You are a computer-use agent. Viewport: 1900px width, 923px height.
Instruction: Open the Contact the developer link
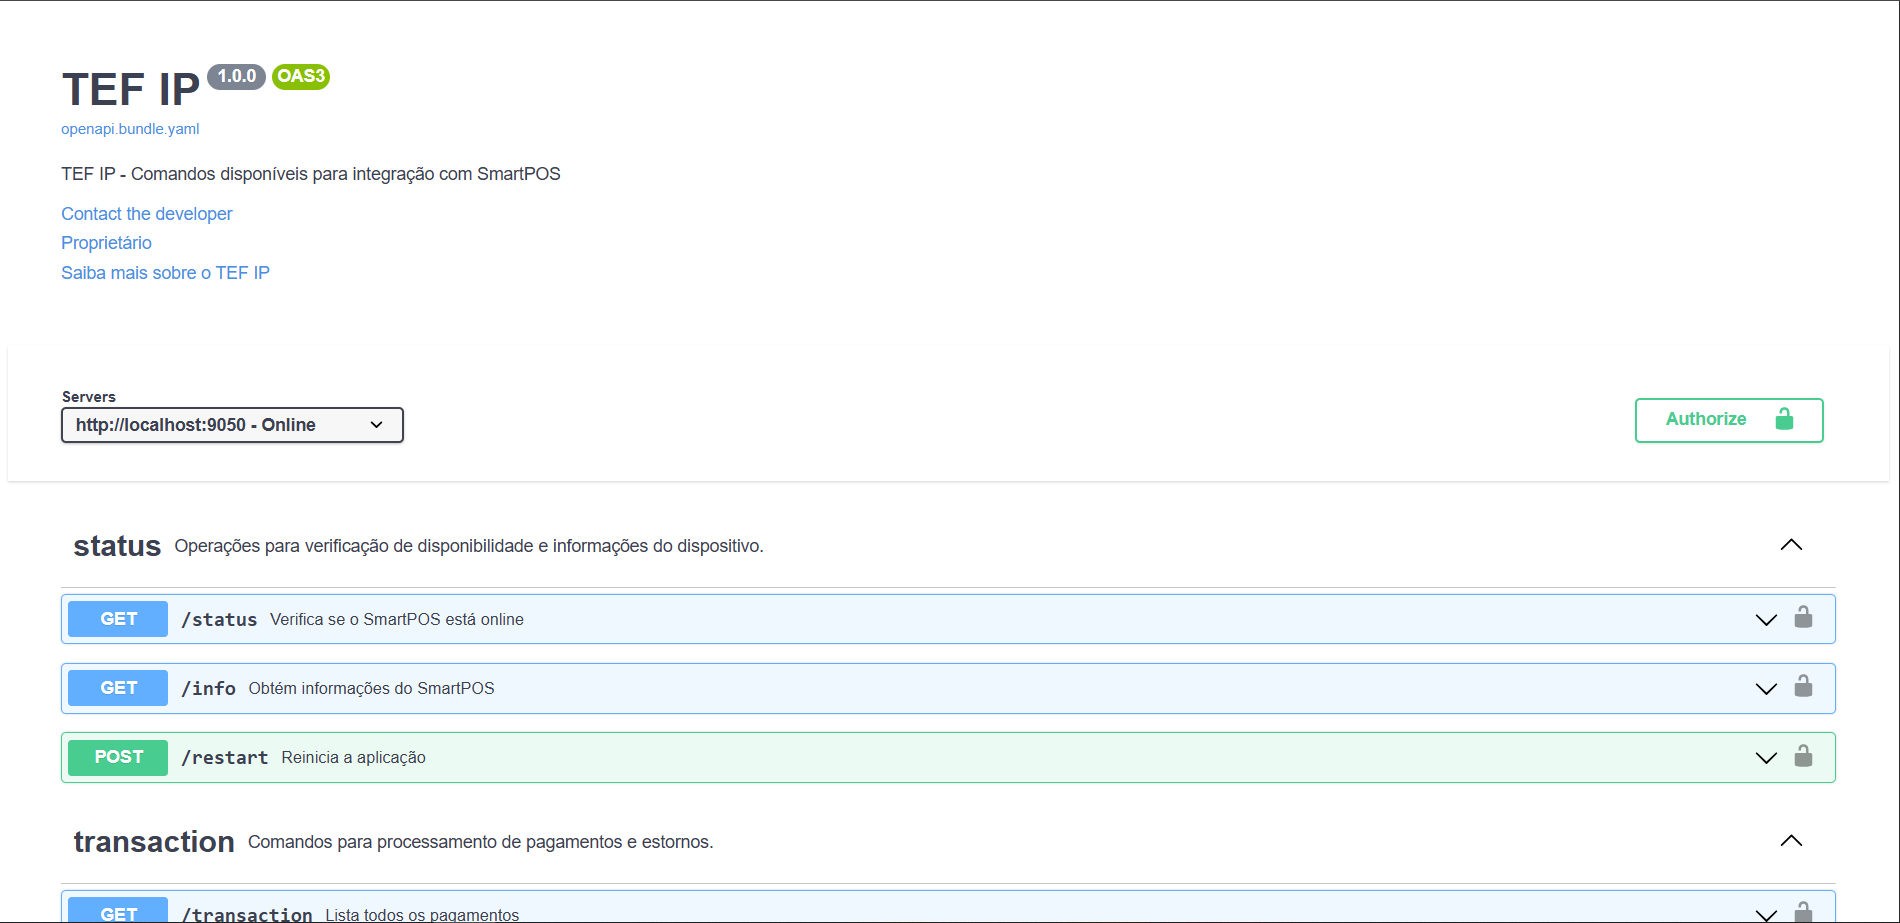click(146, 213)
